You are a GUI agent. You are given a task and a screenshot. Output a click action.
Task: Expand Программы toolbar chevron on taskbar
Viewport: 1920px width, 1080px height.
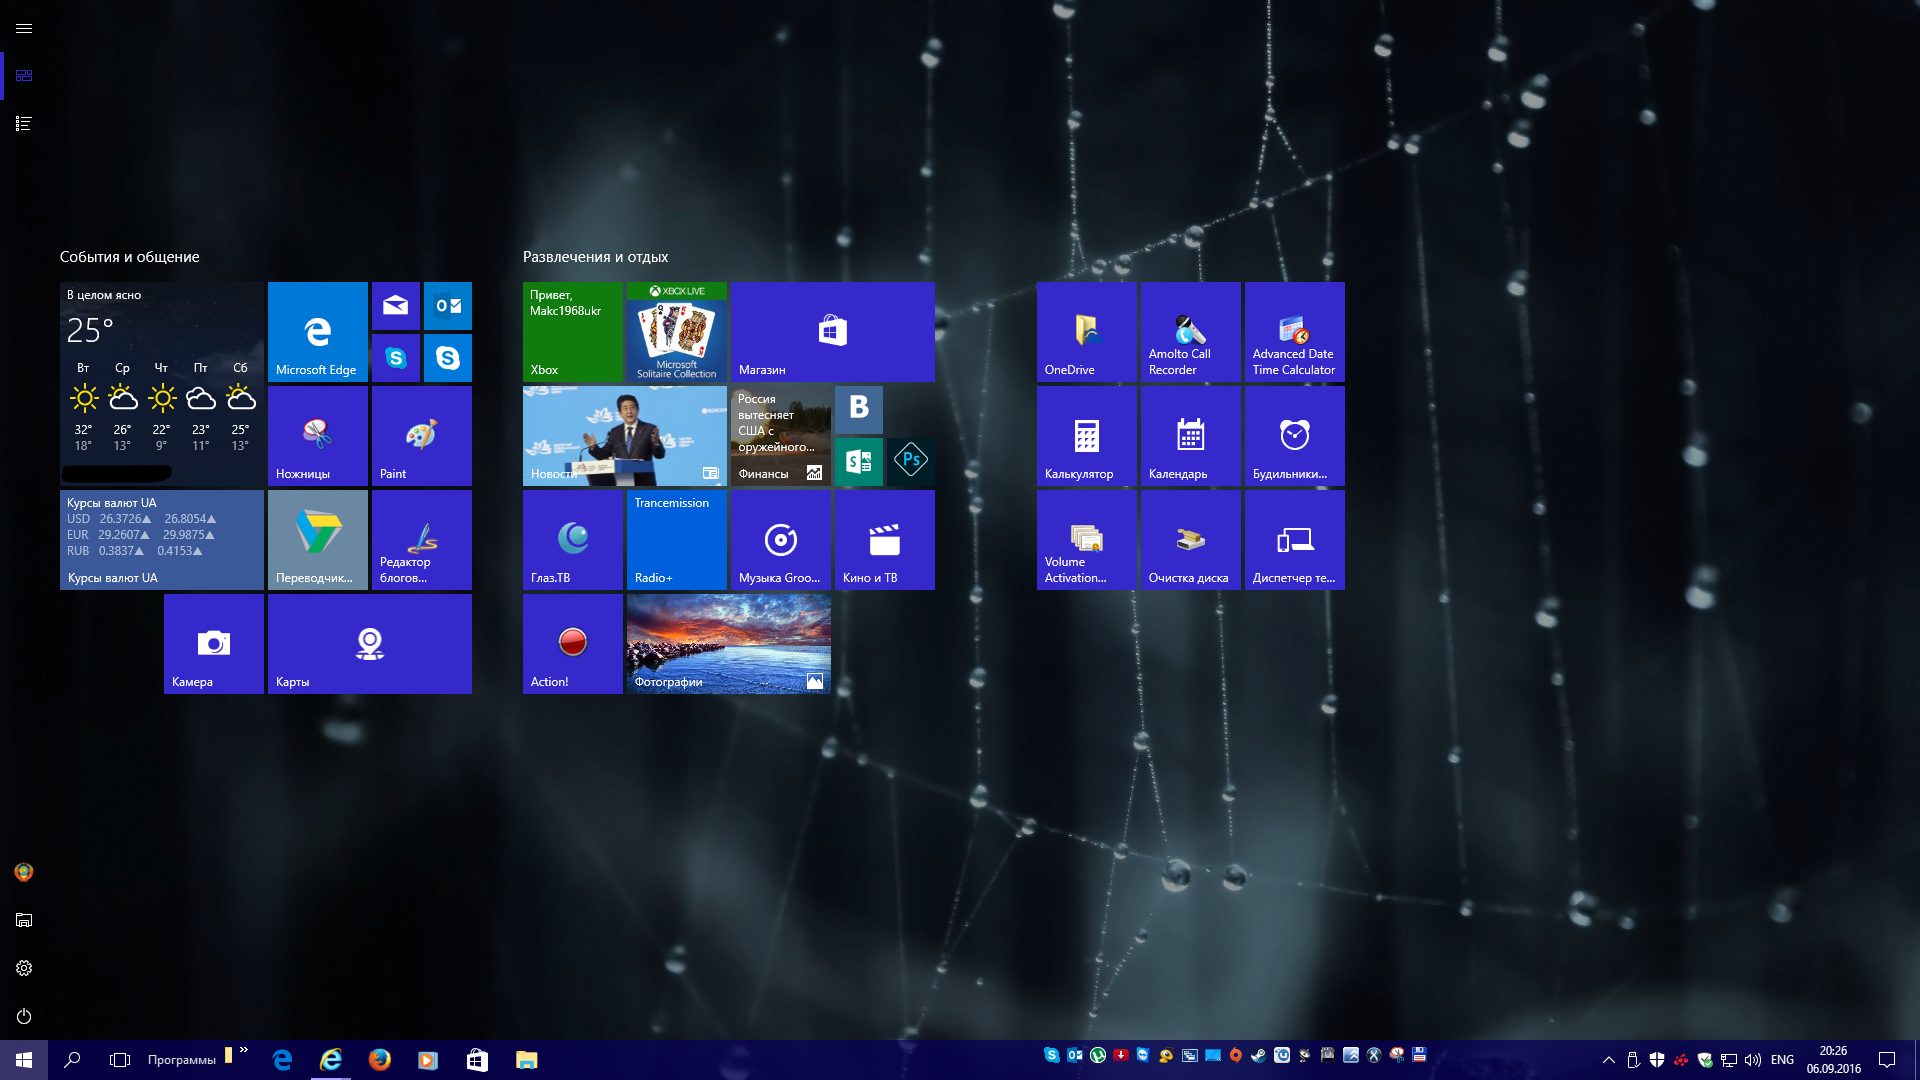tap(244, 1050)
